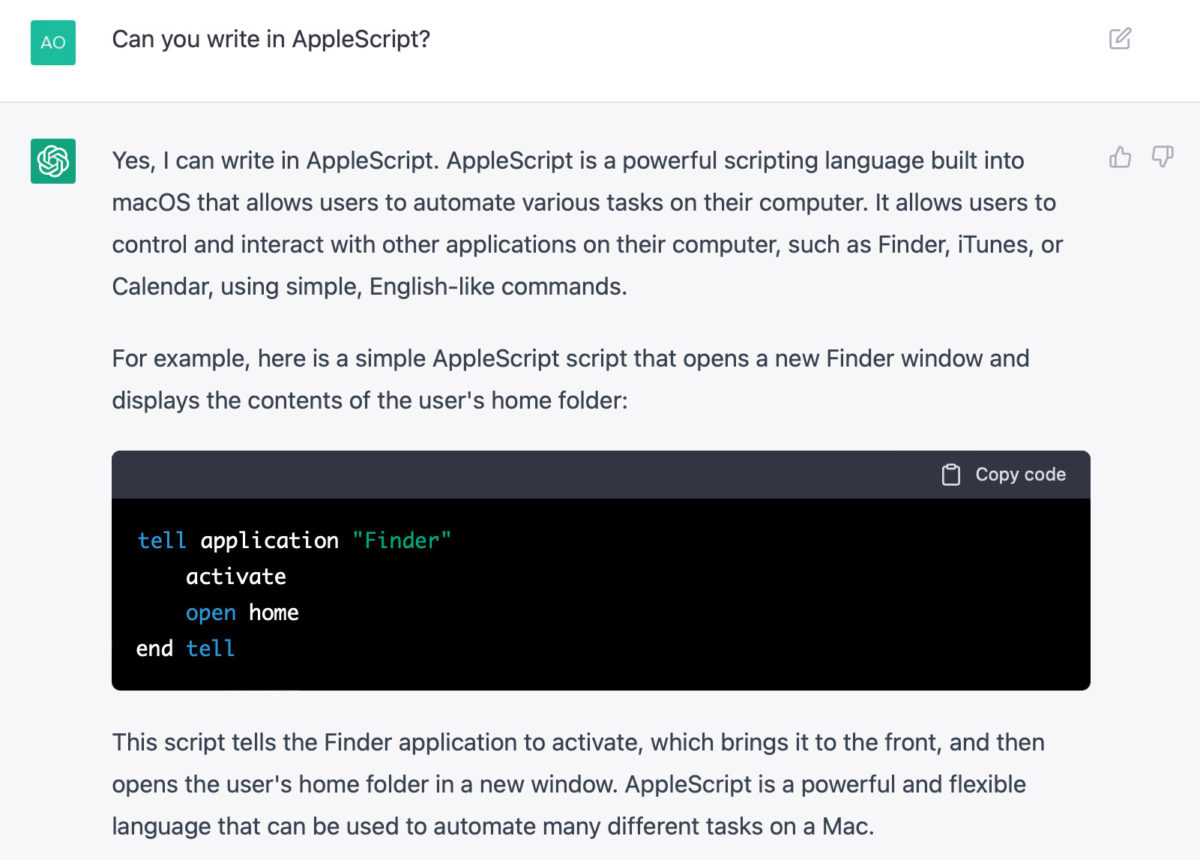
Task: Give the response a thumbs up
Action: click(x=1120, y=157)
